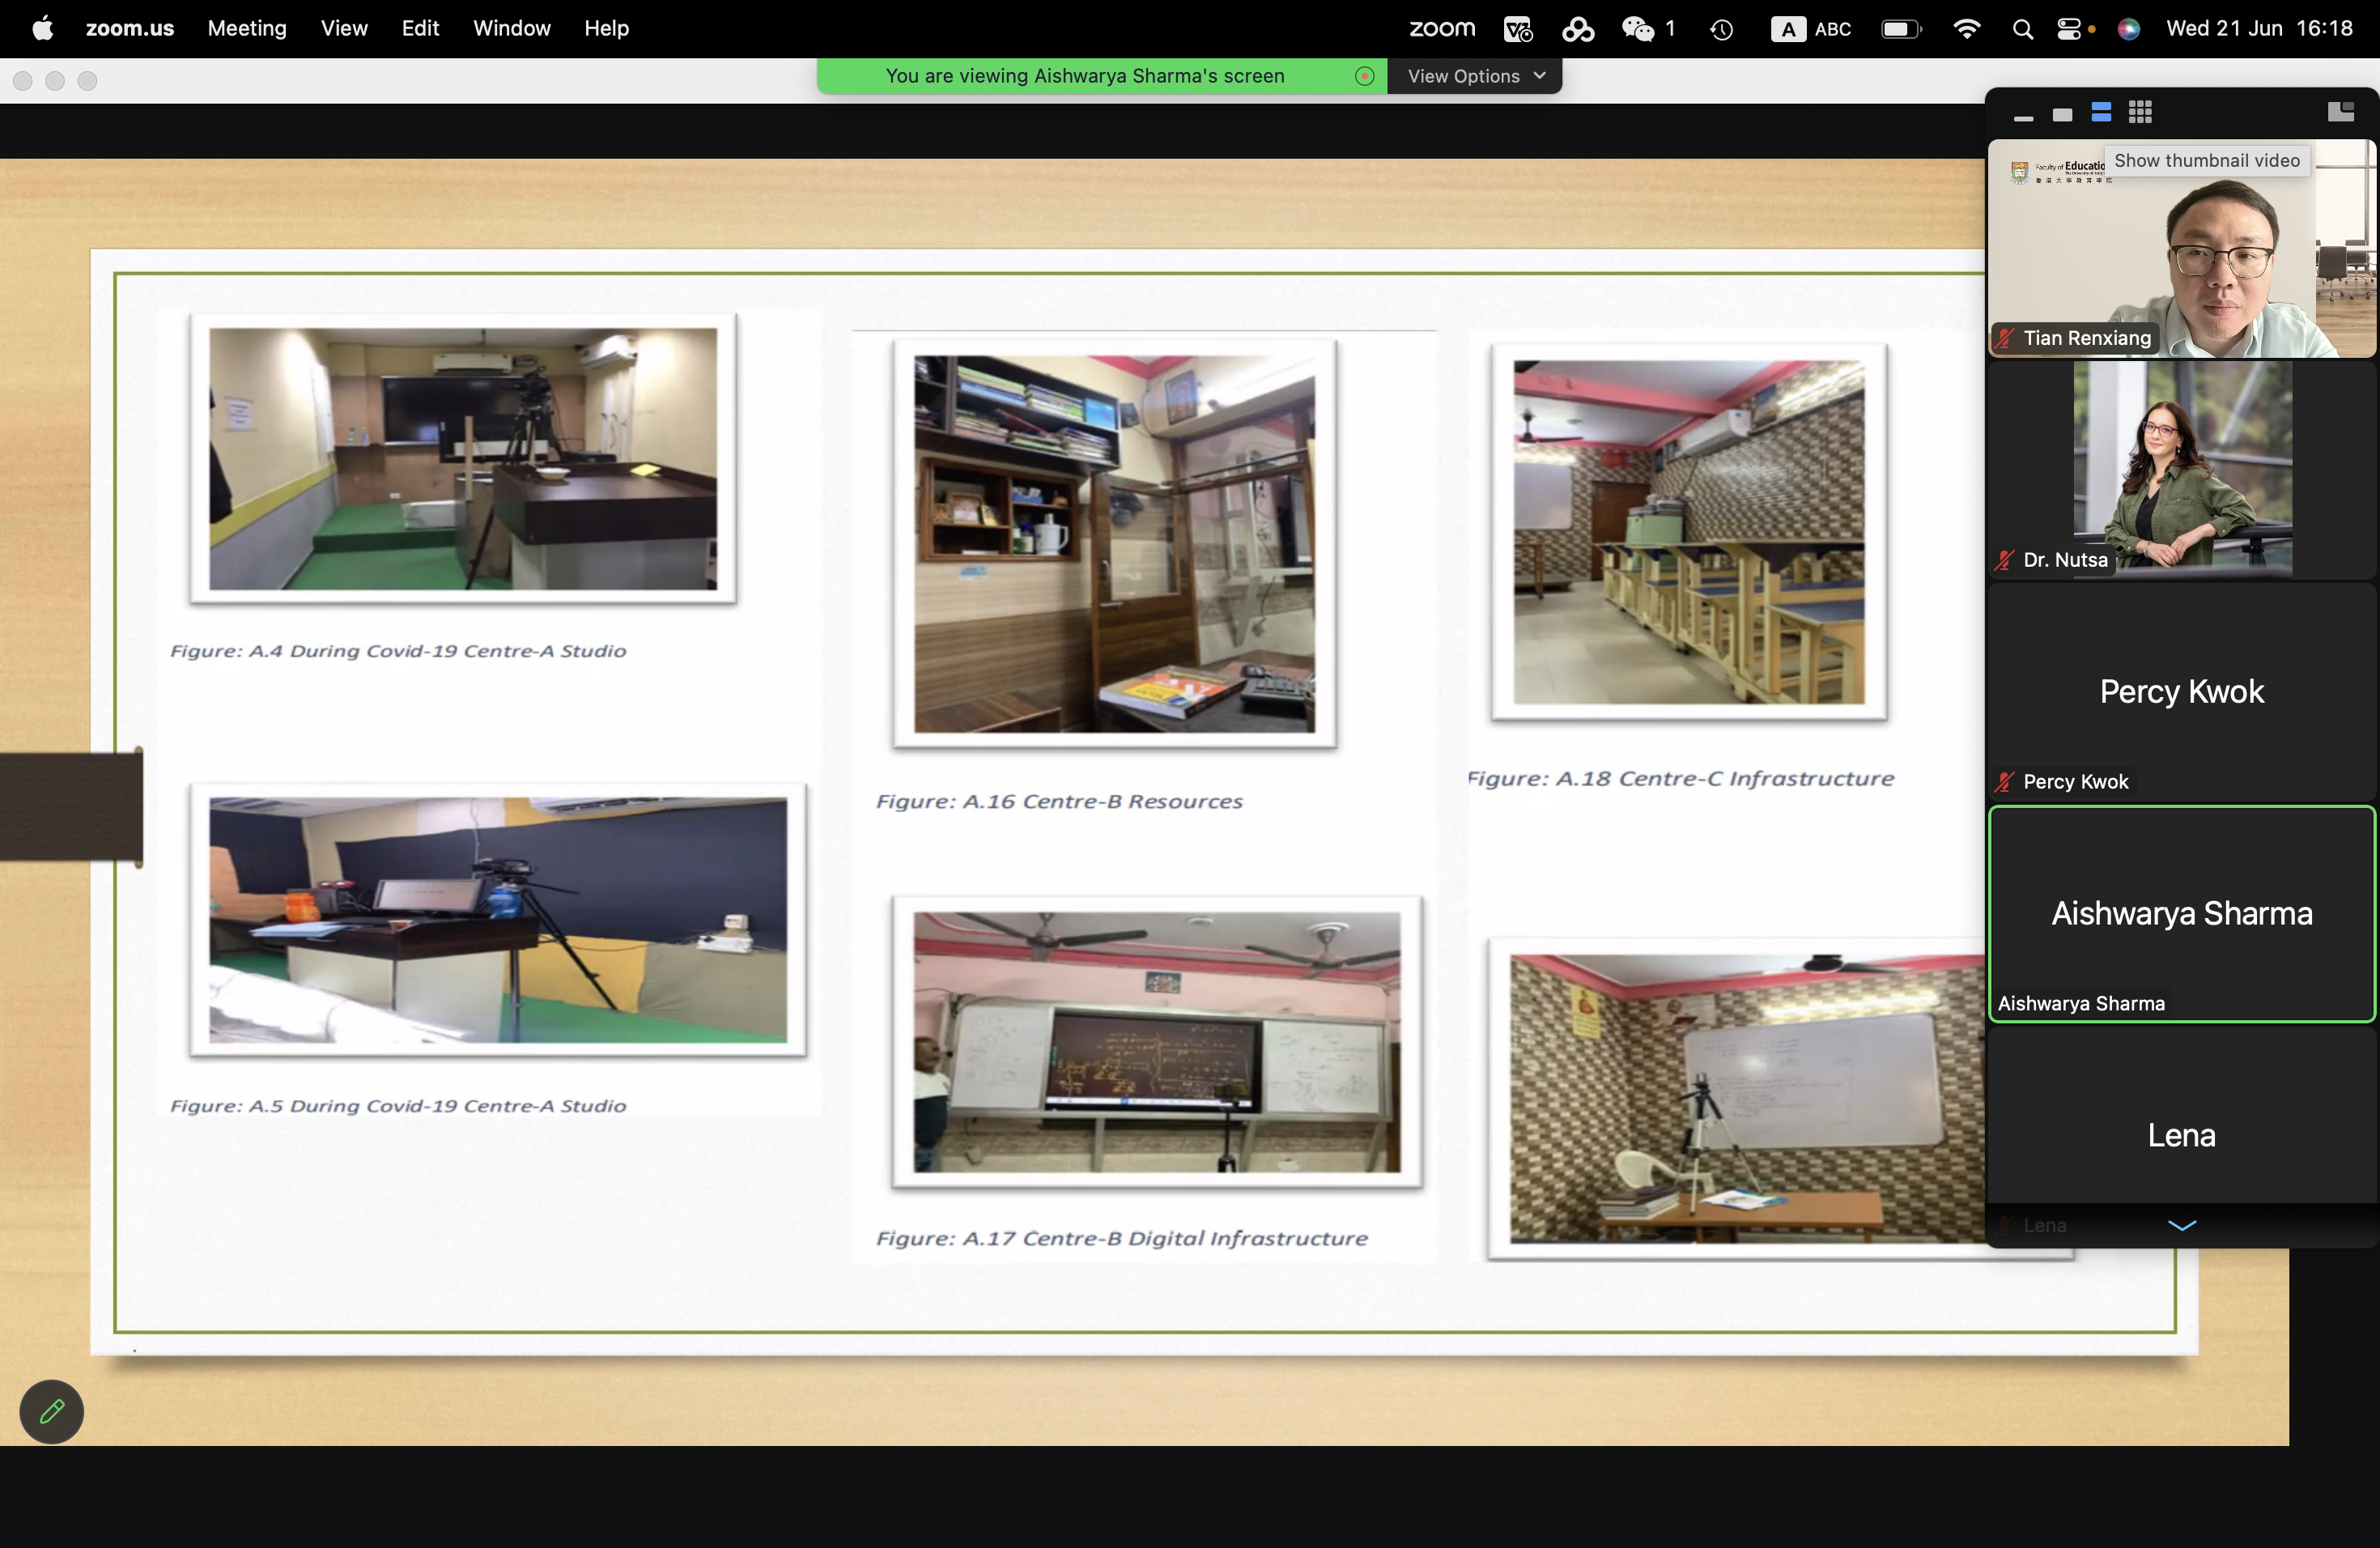
Task: Open the View Options dropdown
Action: point(1475,76)
